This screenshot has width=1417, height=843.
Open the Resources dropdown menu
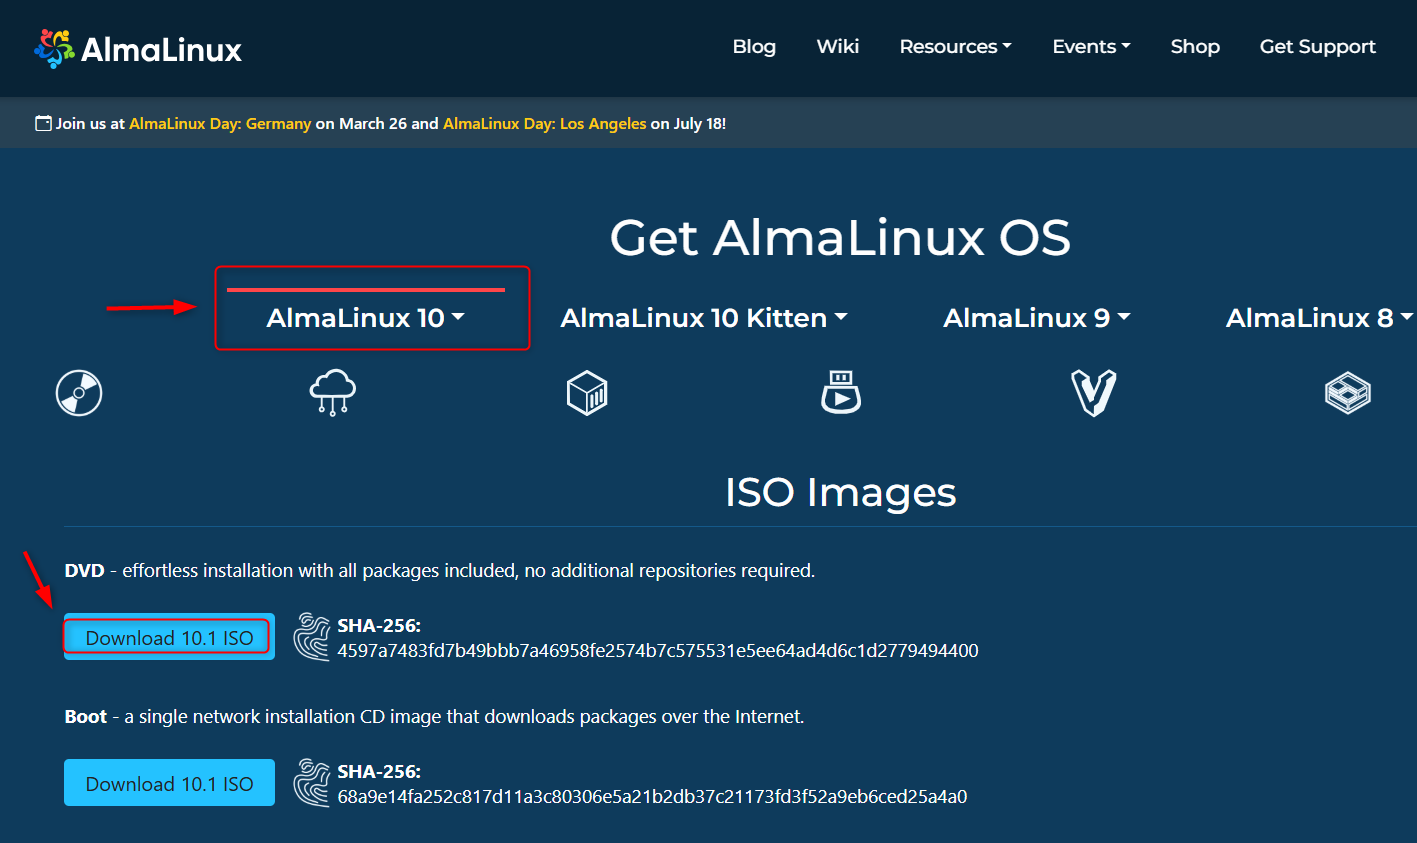(954, 46)
